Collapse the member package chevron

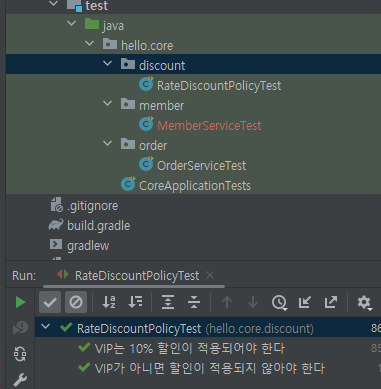click(107, 104)
